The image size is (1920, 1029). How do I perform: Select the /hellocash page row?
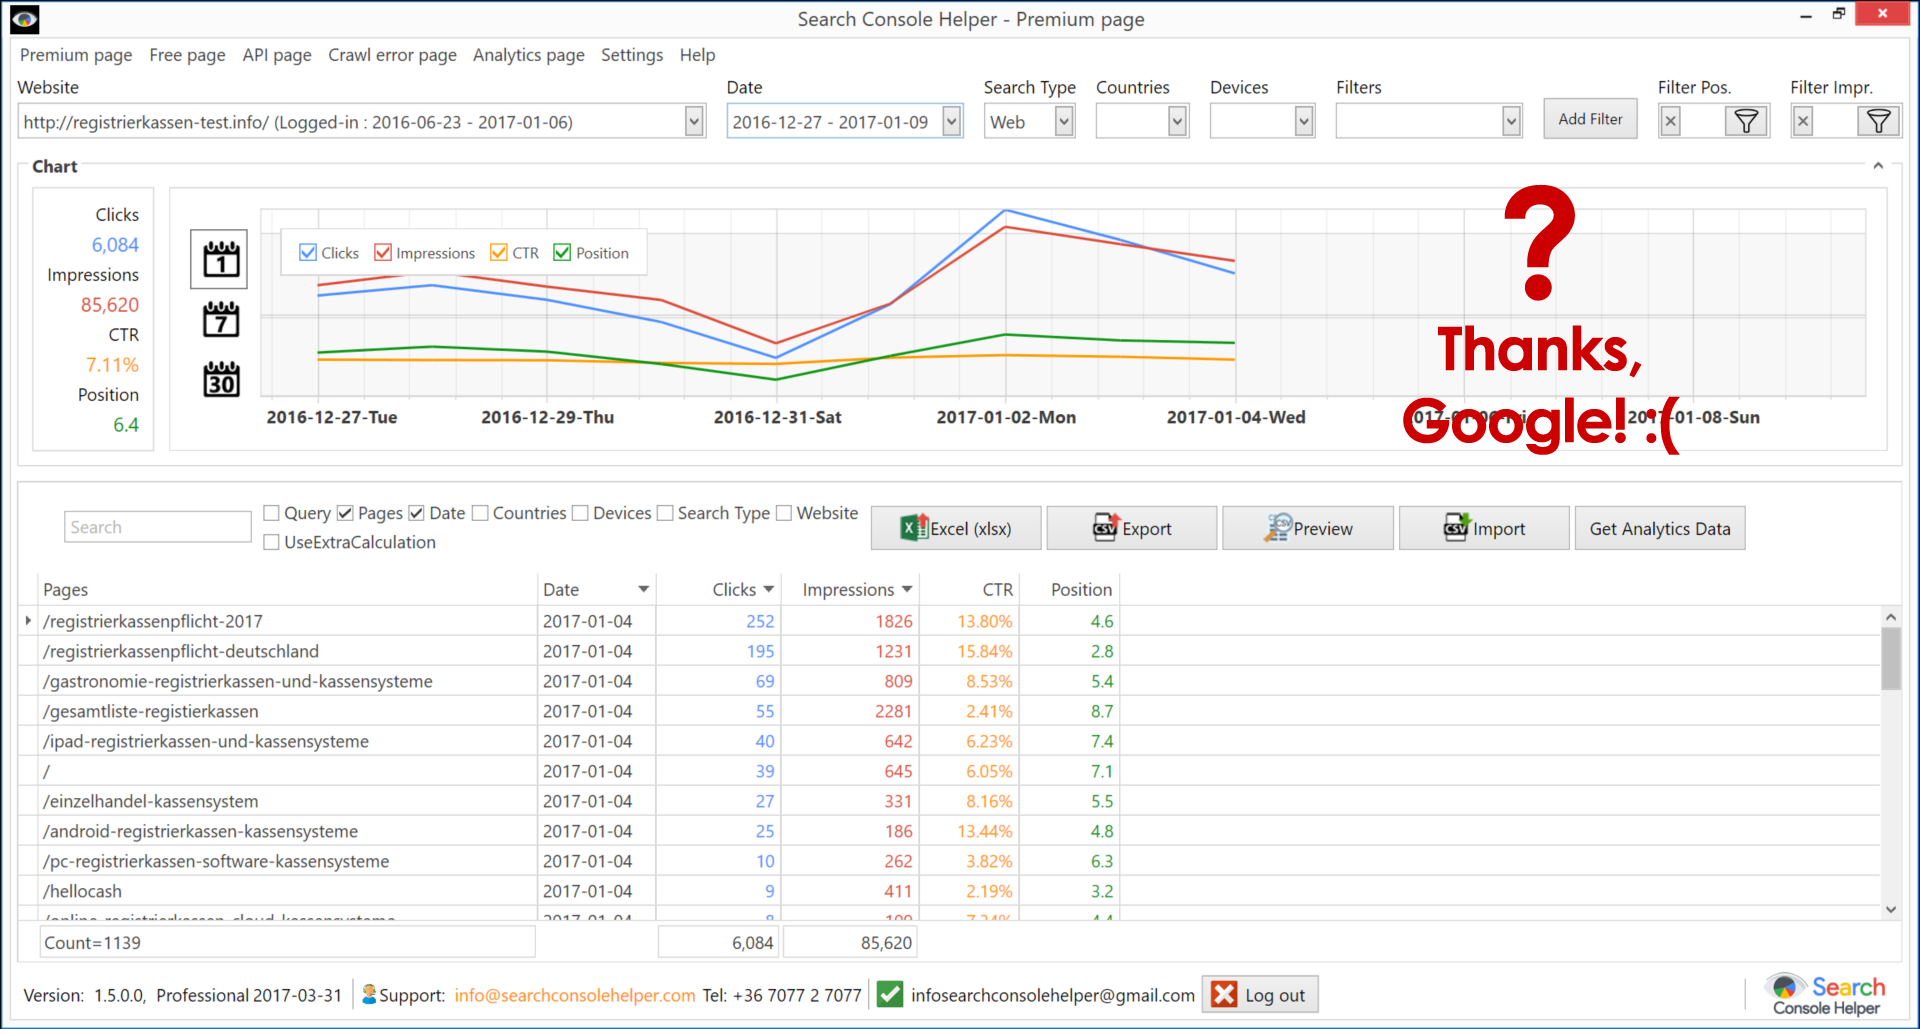pos(950,891)
